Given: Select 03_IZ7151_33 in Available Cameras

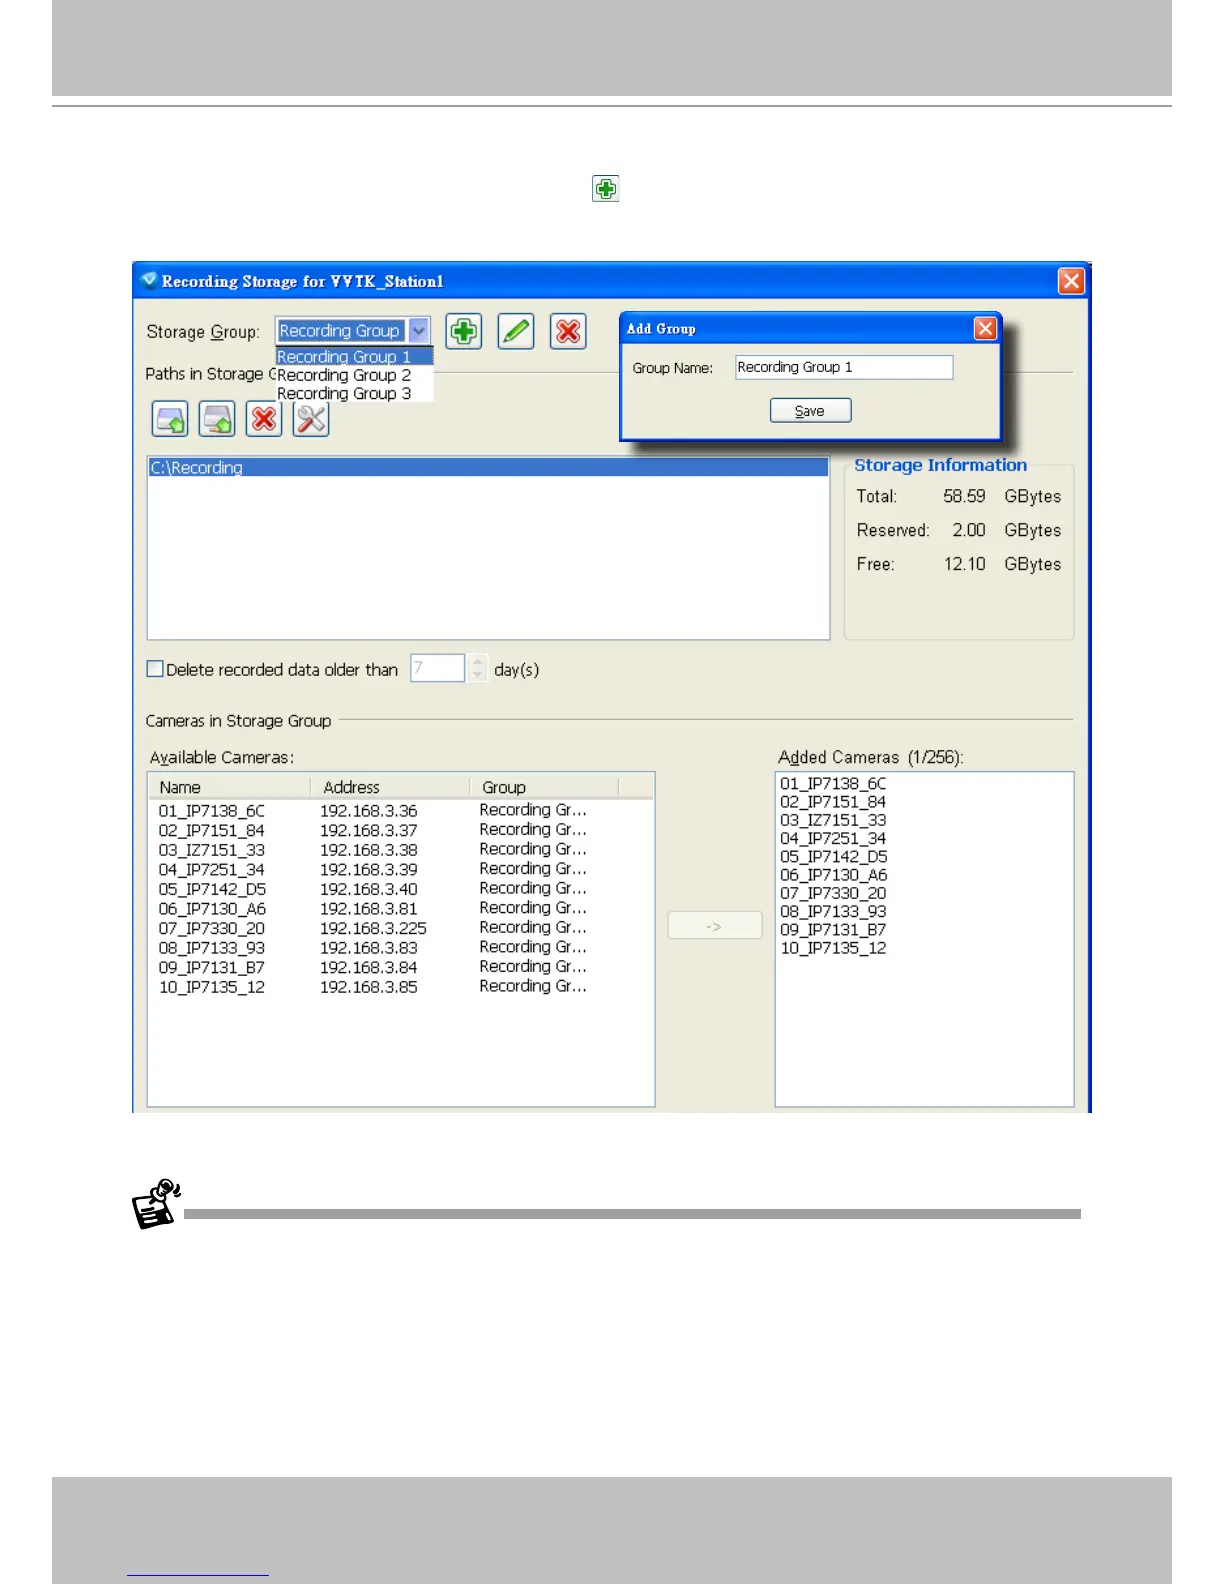Looking at the screenshot, I should (x=401, y=850).
